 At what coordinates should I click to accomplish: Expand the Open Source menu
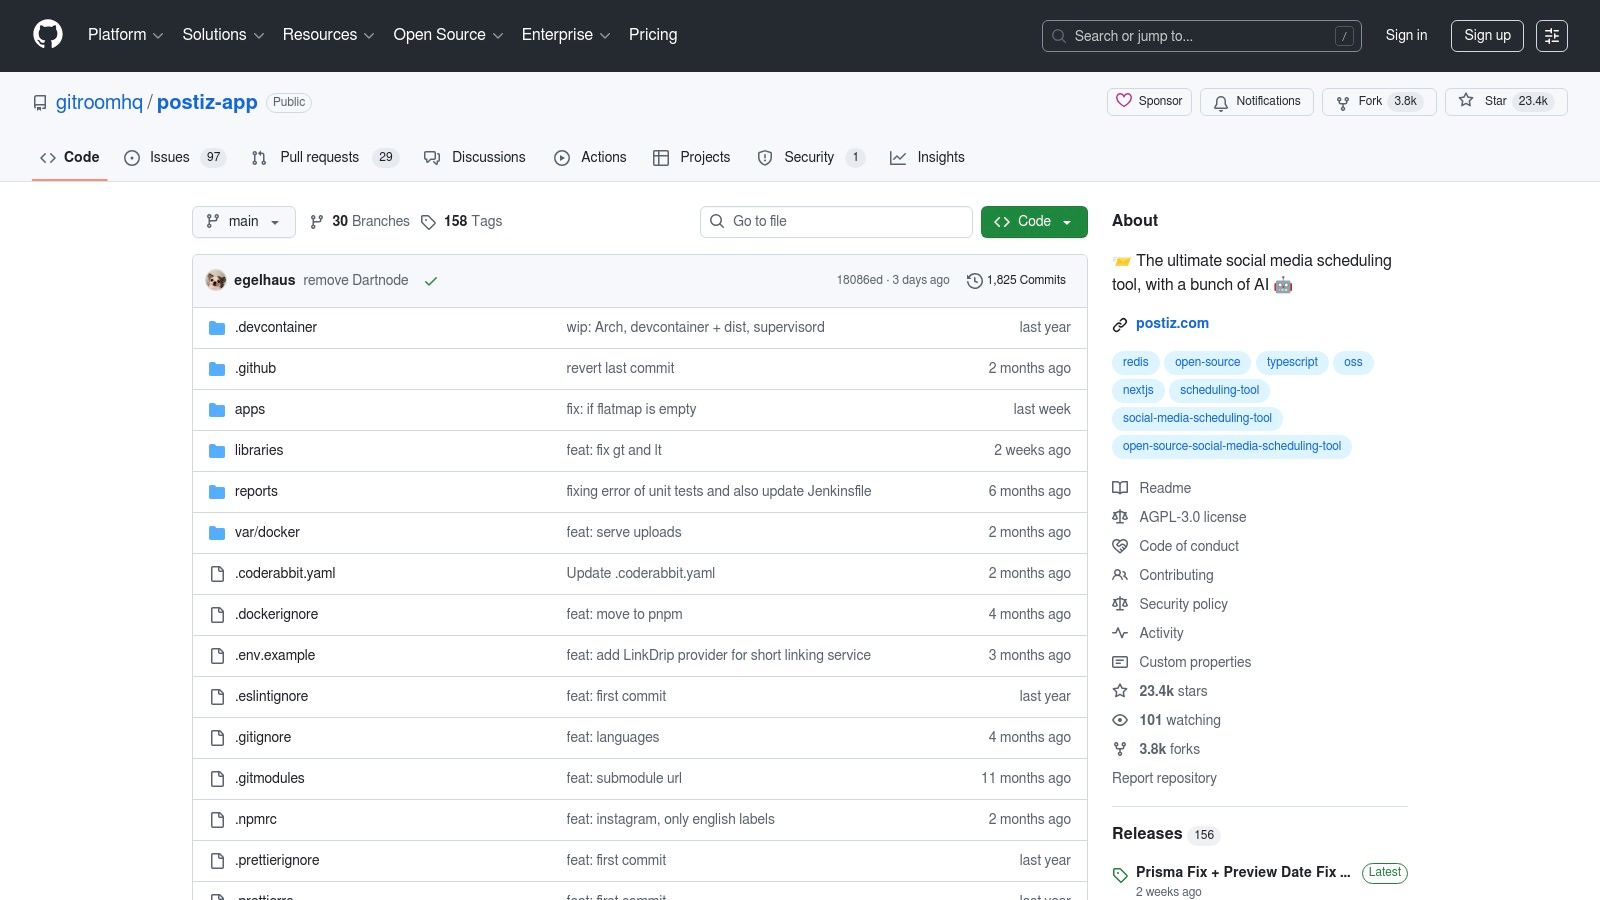coord(448,35)
